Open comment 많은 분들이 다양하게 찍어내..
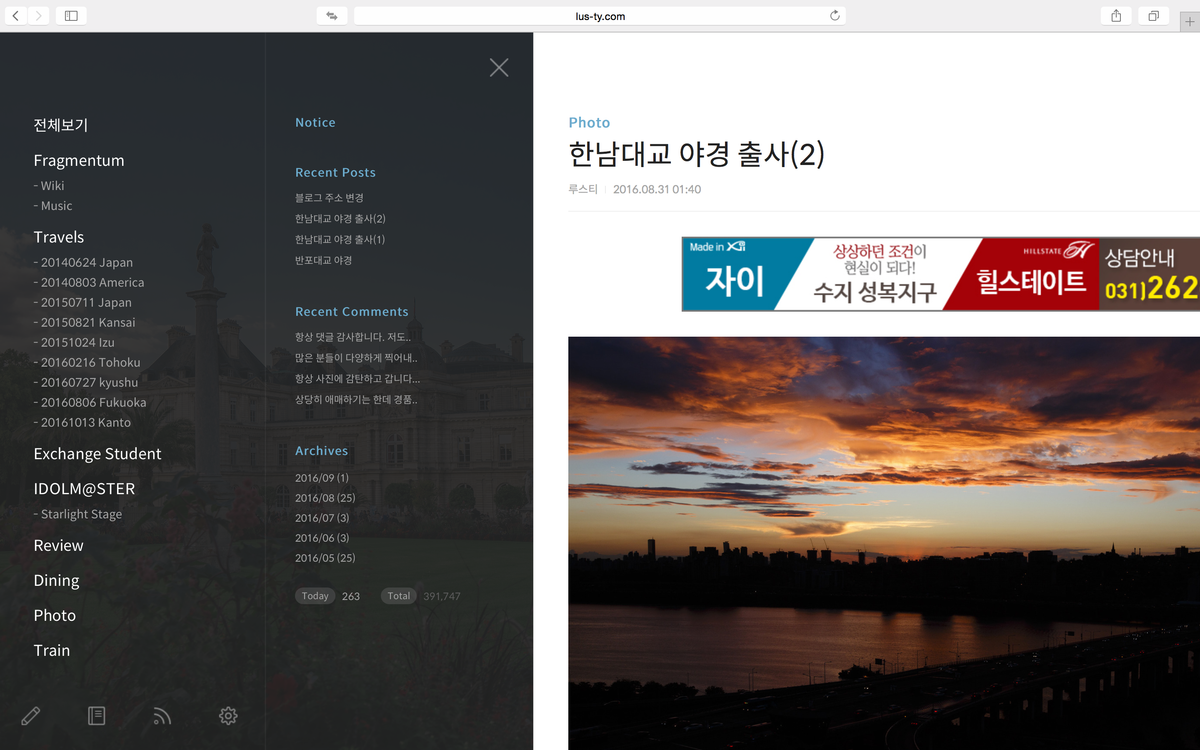The height and width of the screenshot is (750, 1200). click(x=356, y=358)
